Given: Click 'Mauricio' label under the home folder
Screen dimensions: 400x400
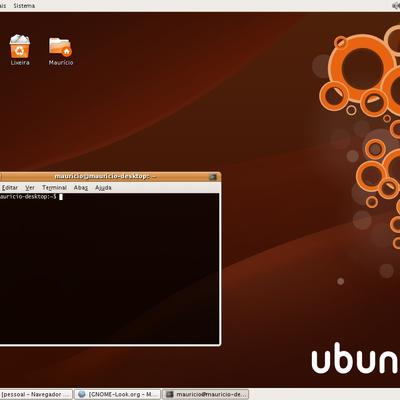Looking at the screenshot, I should tap(61, 62).
